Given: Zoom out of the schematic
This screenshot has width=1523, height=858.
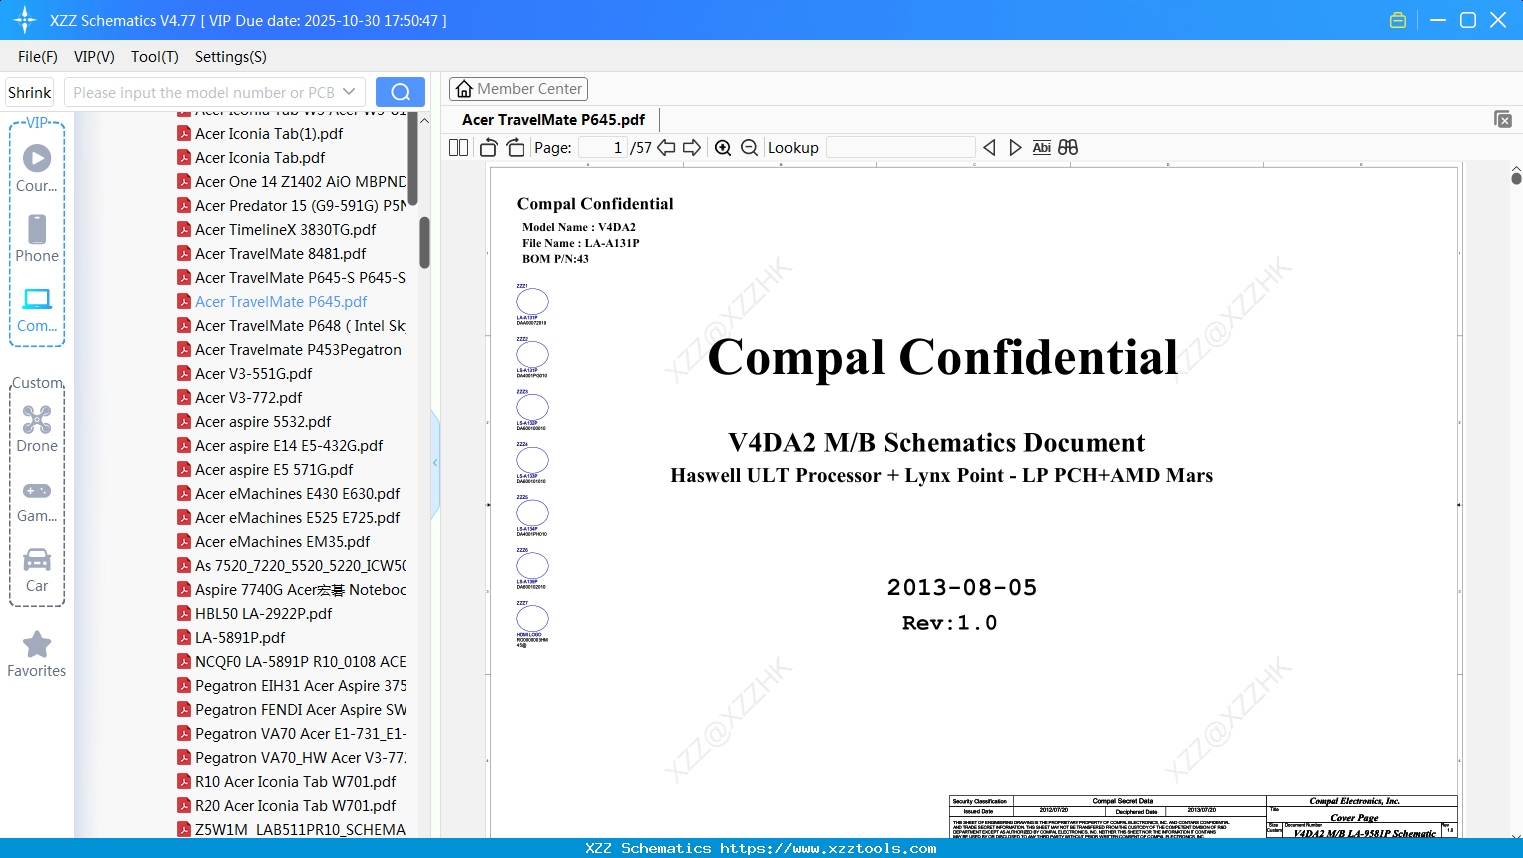Looking at the screenshot, I should coord(750,148).
